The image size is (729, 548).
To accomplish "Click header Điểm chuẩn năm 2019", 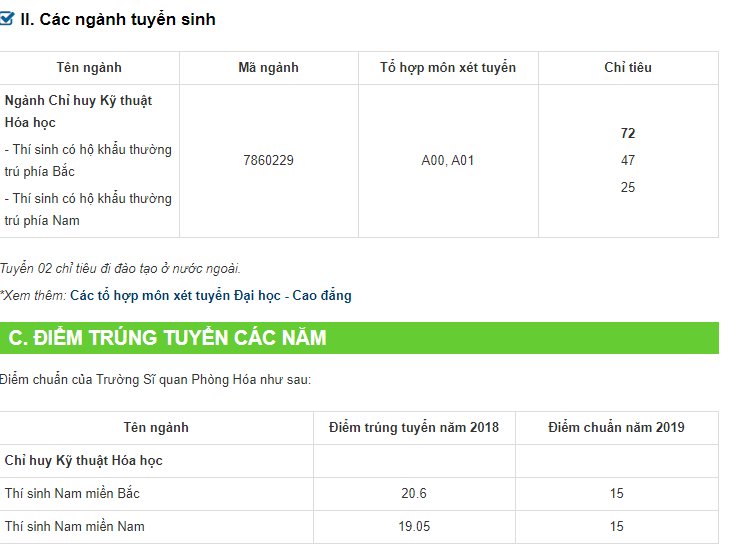I will (x=616, y=428).
